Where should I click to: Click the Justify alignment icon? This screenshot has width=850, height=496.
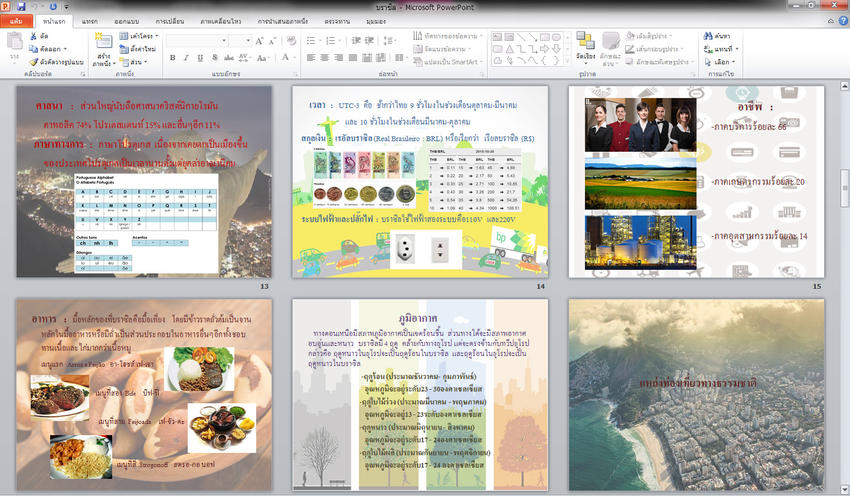[353, 57]
